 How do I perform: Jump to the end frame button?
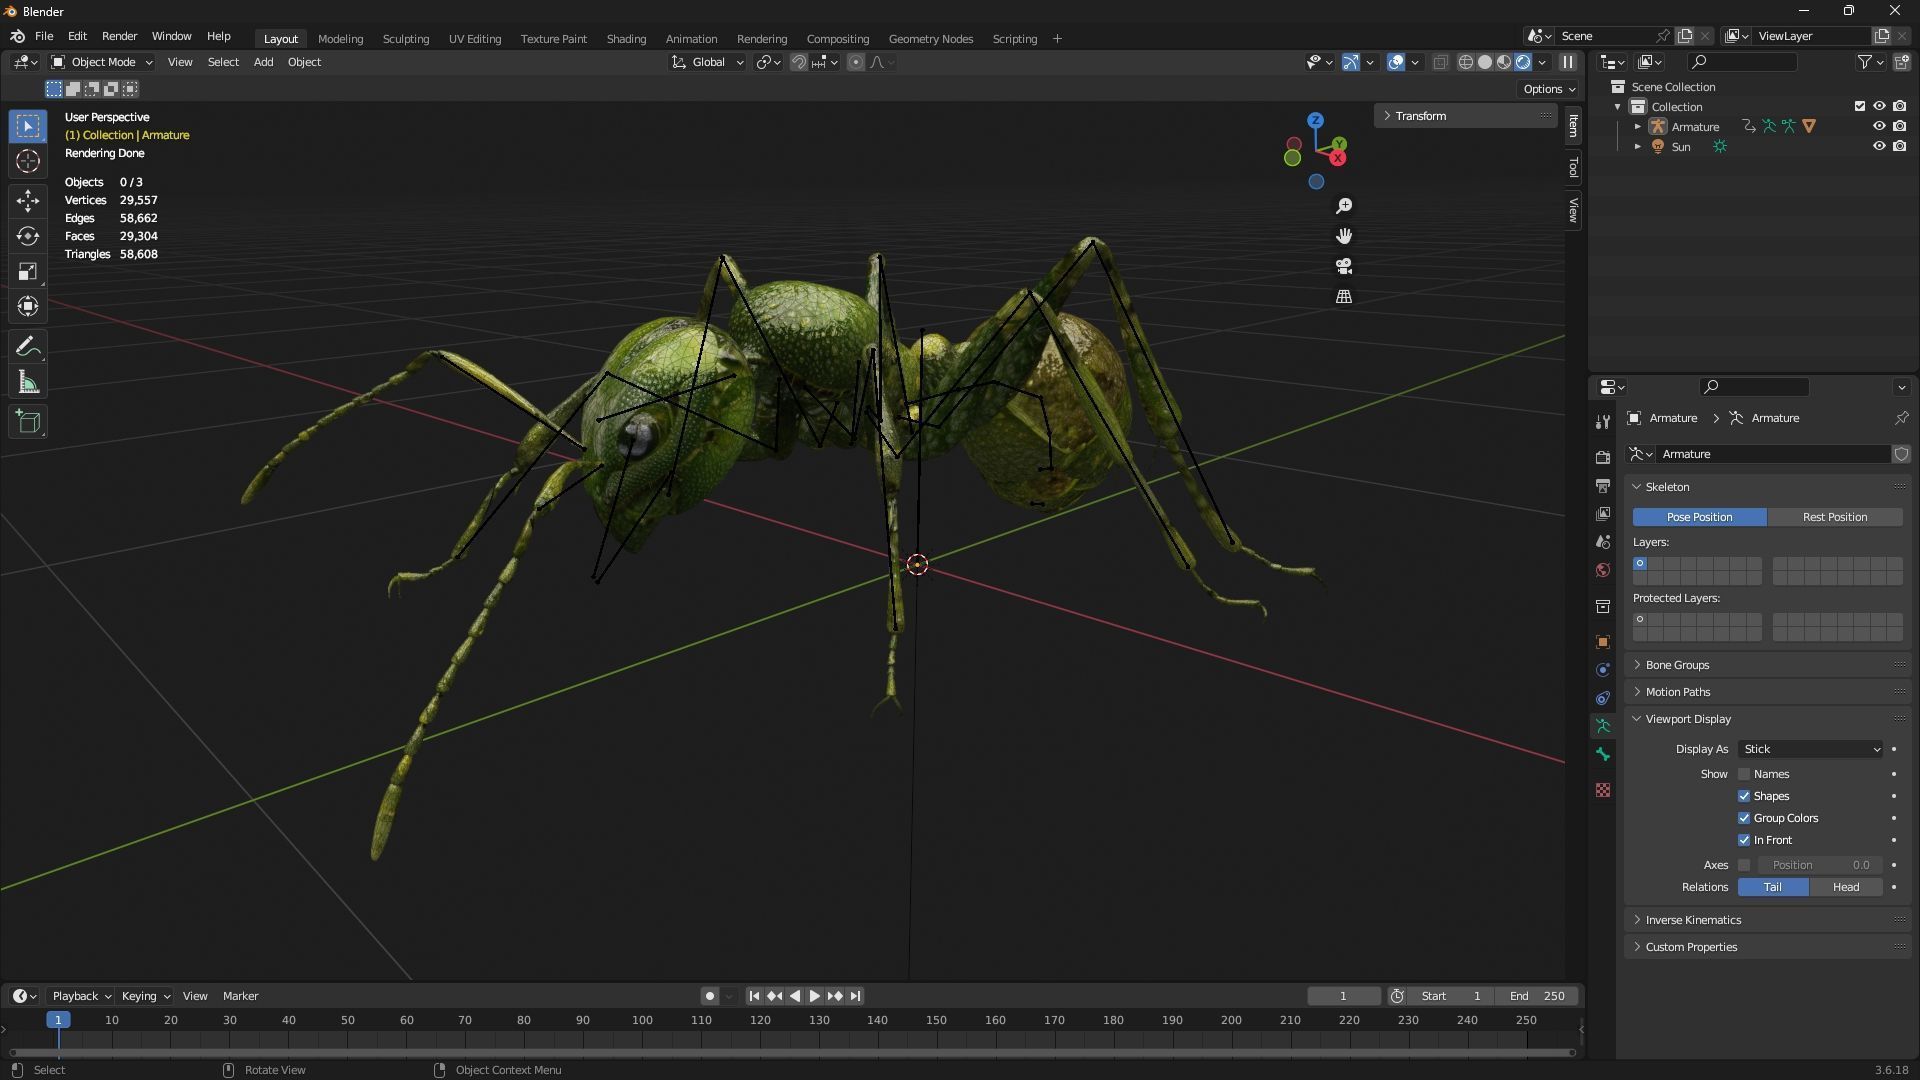click(x=855, y=996)
